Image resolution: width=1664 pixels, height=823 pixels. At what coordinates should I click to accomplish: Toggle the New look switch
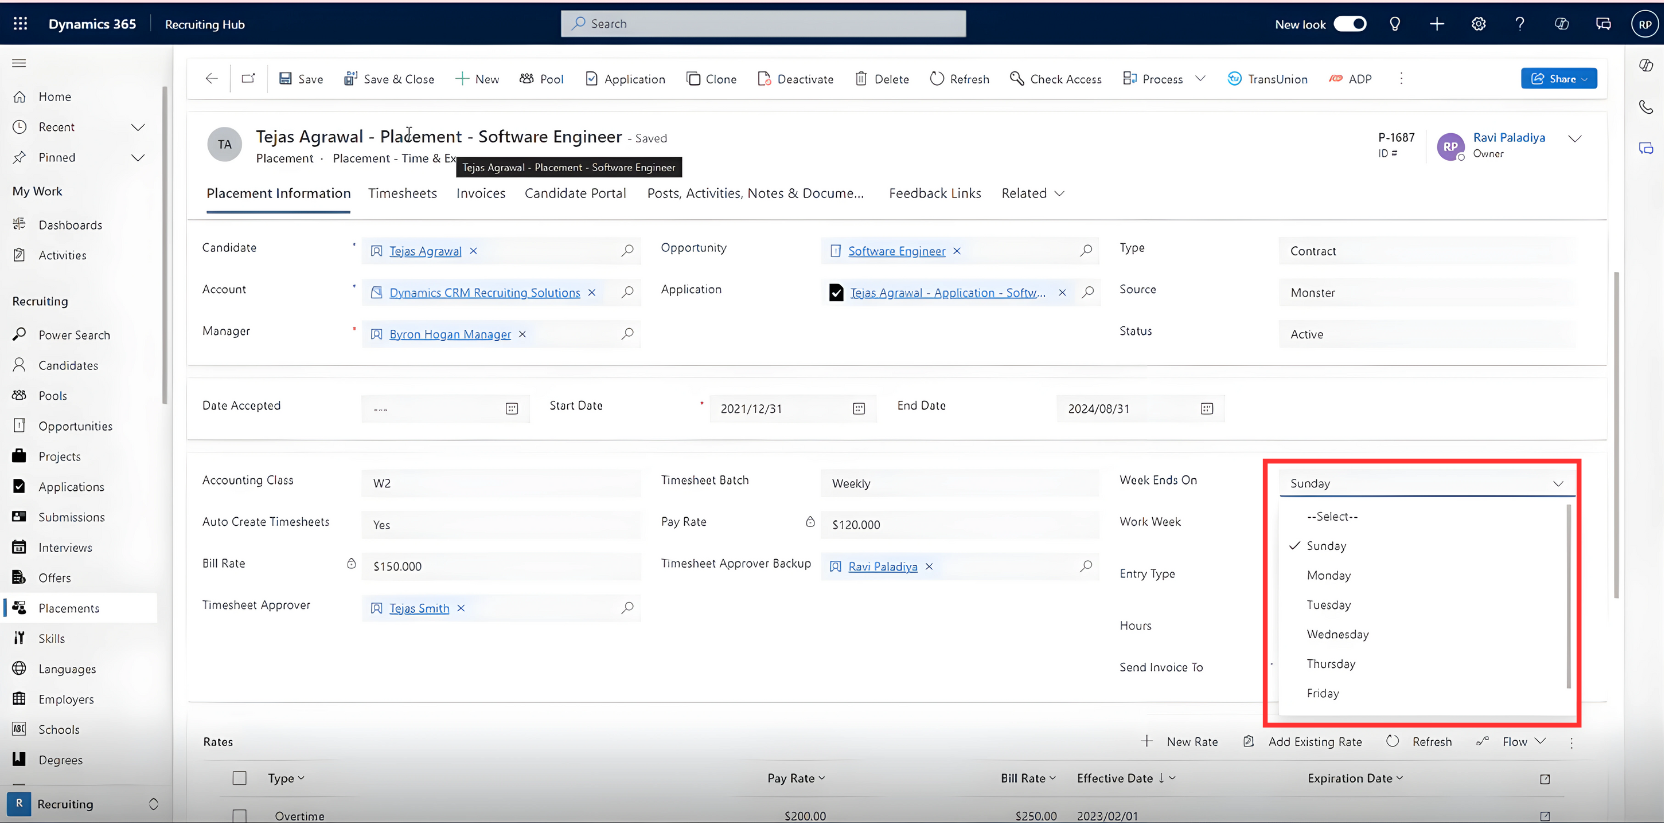[1350, 24]
